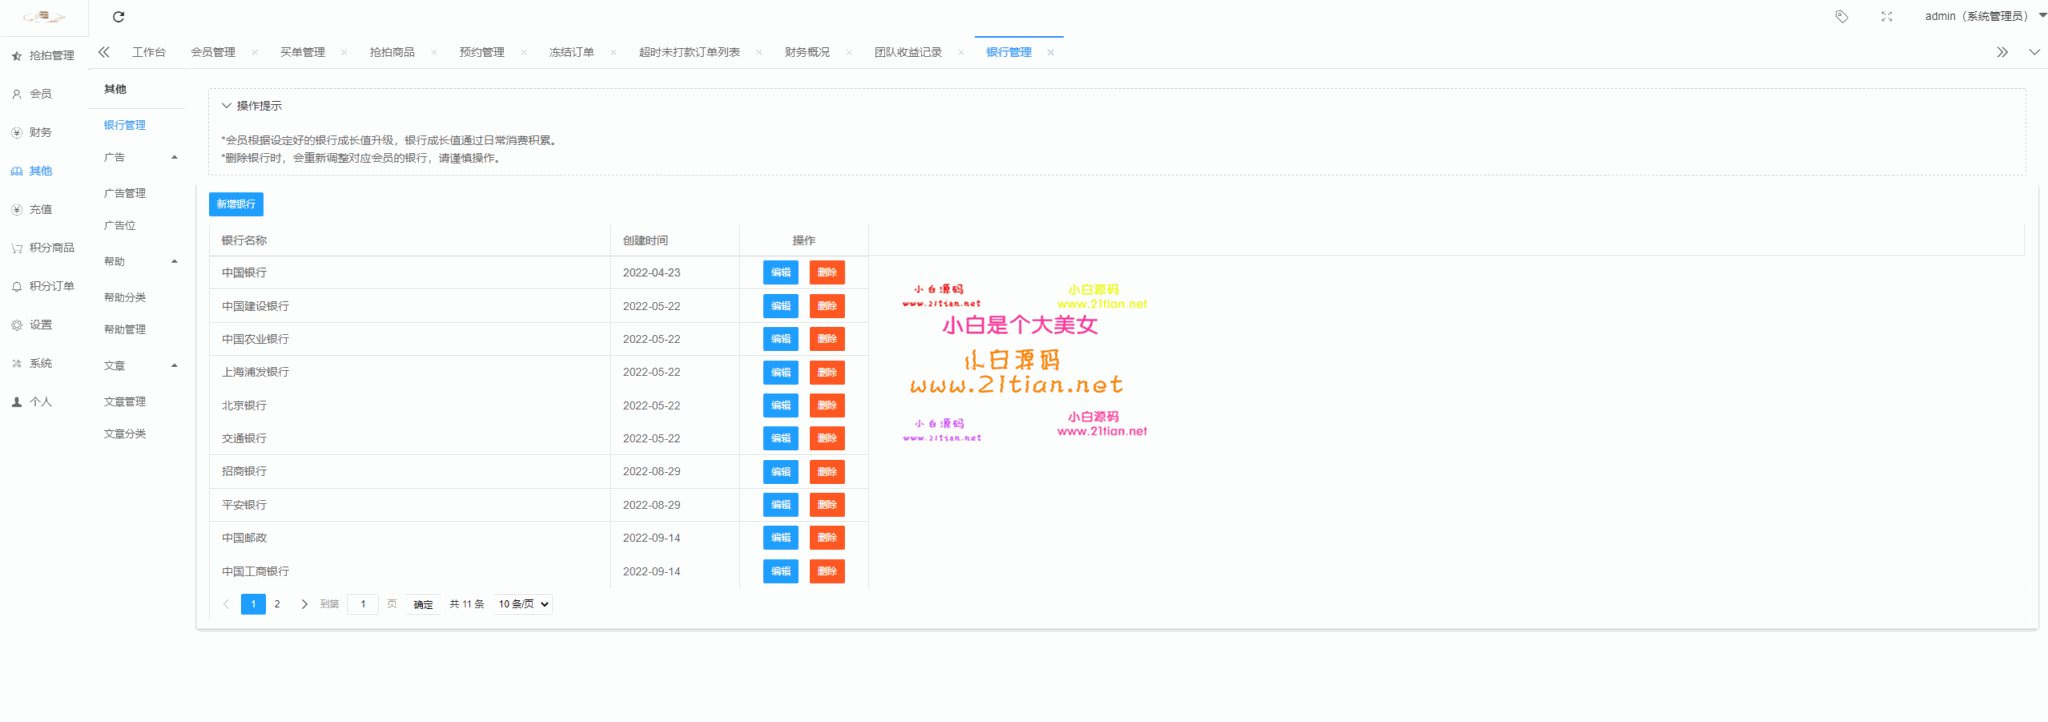Open 设置 in left sidebar

pyautogui.click(x=32, y=324)
